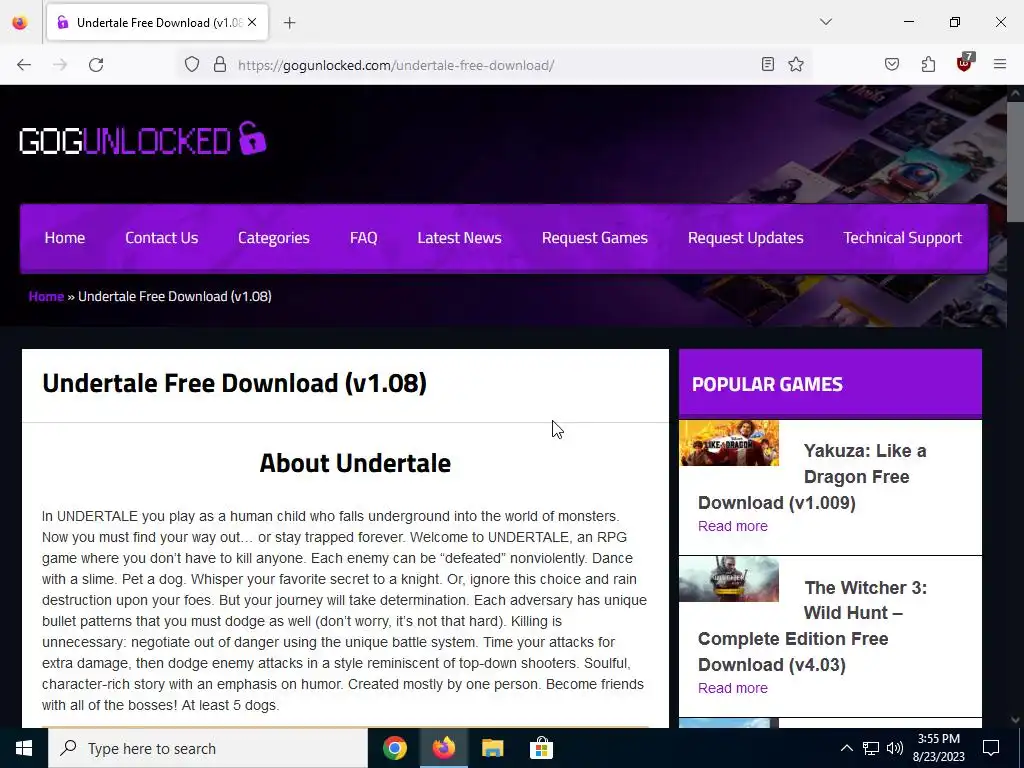
Task: Click the Firefox View icon
Action: (x=20, y=22)
